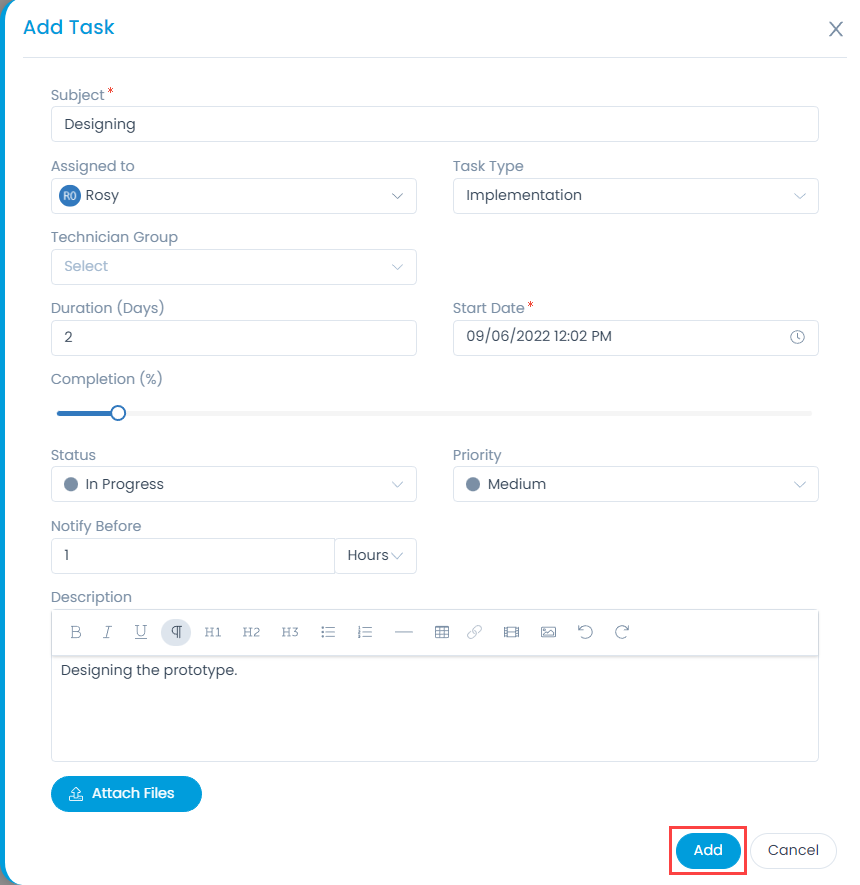Apply H3 heading style

[x=289, y=632]
